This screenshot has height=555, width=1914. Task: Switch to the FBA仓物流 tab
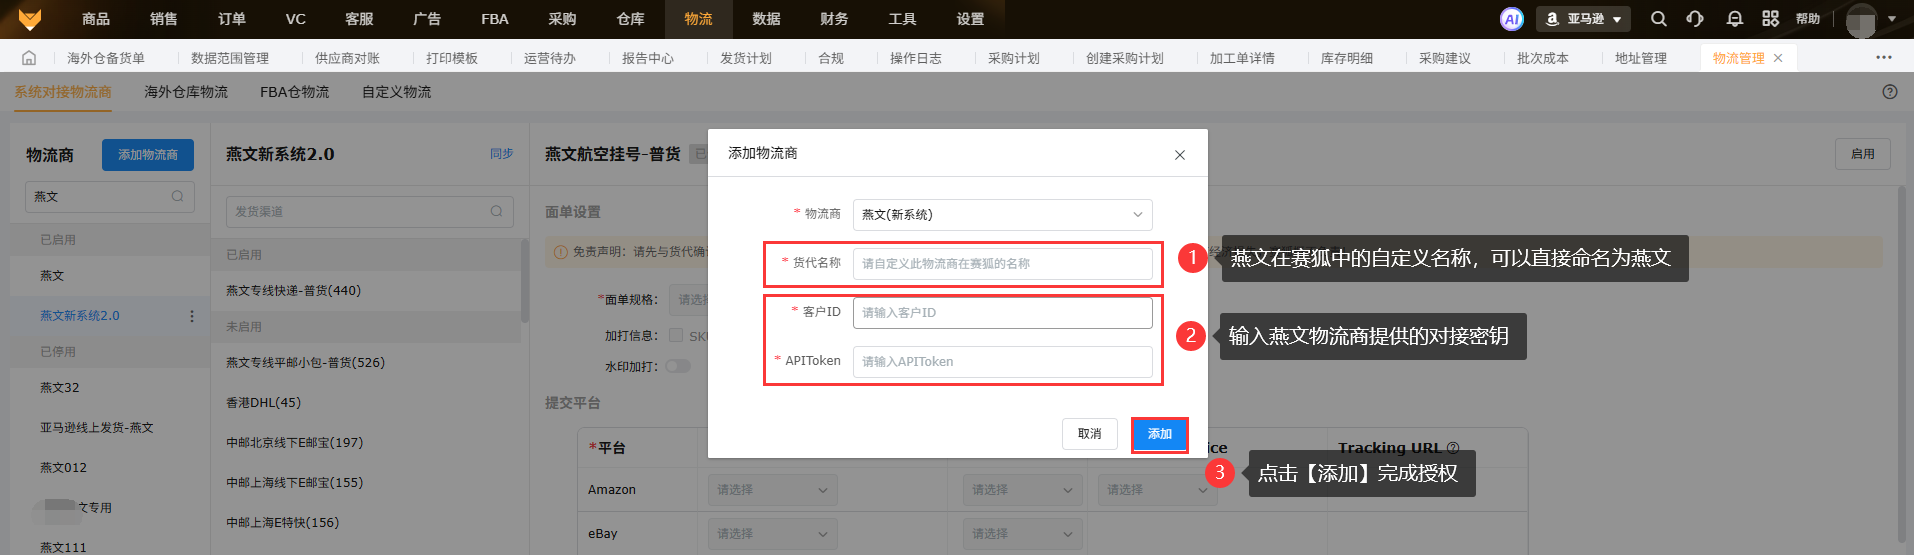(x=294, y=92)
